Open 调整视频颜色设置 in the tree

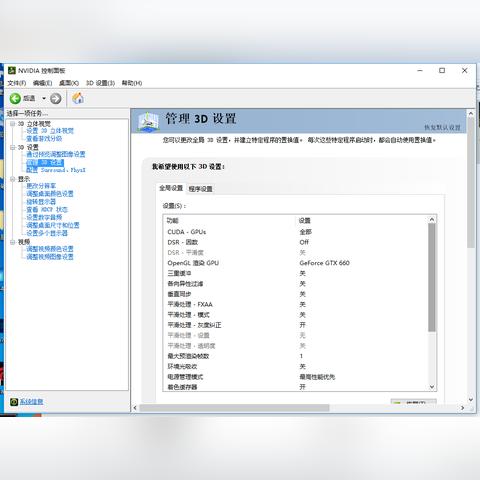pyautogui.click(x=50, y=249)
